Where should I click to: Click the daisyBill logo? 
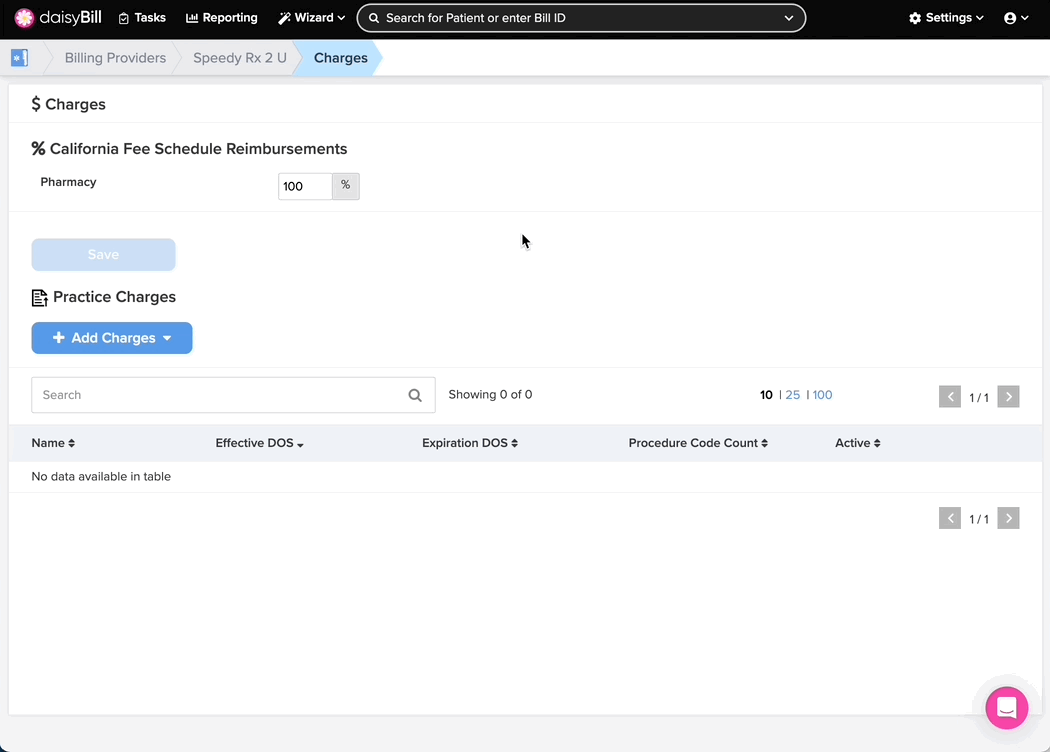click(x=58, y=18)
